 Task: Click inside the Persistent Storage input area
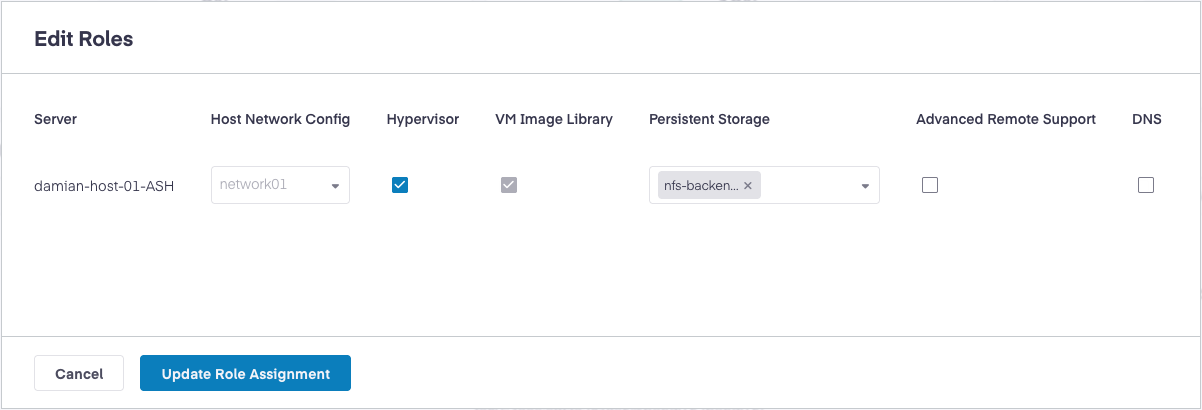tap(808, 185)
